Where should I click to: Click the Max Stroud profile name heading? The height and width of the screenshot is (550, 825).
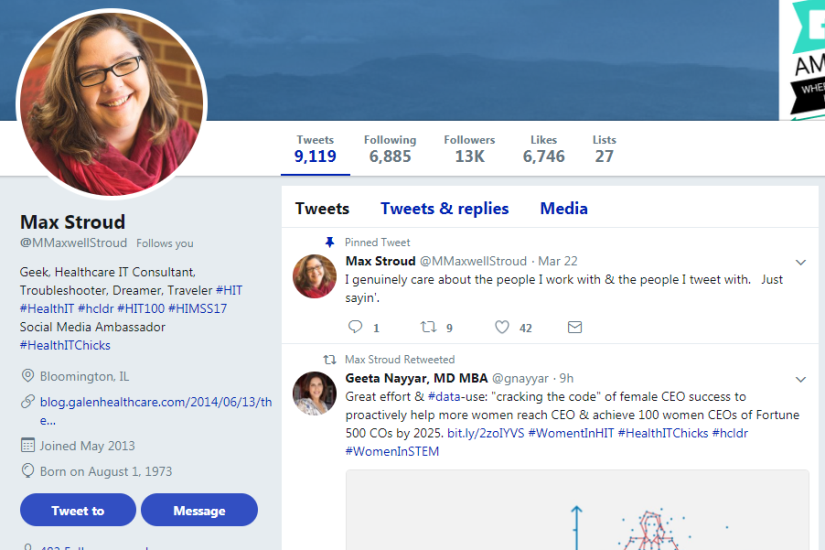pos(73,222)
